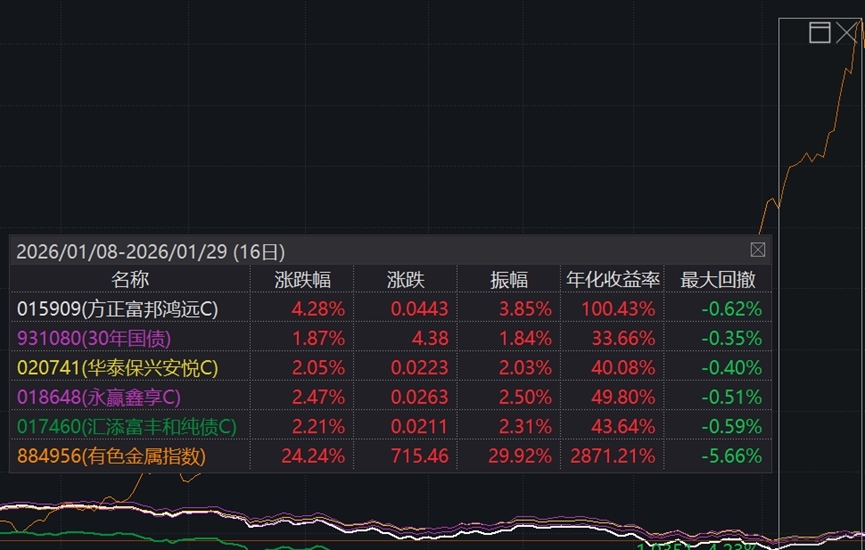Click 0.0443 change value cell

click(x=419, y=308)
